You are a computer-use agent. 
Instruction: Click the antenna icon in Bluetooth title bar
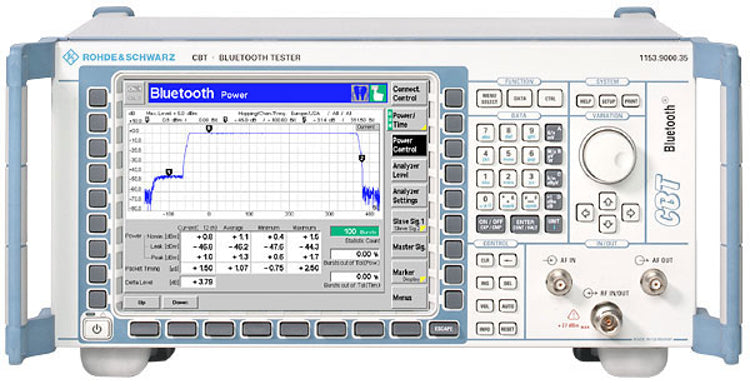click(x=360, y=93)
